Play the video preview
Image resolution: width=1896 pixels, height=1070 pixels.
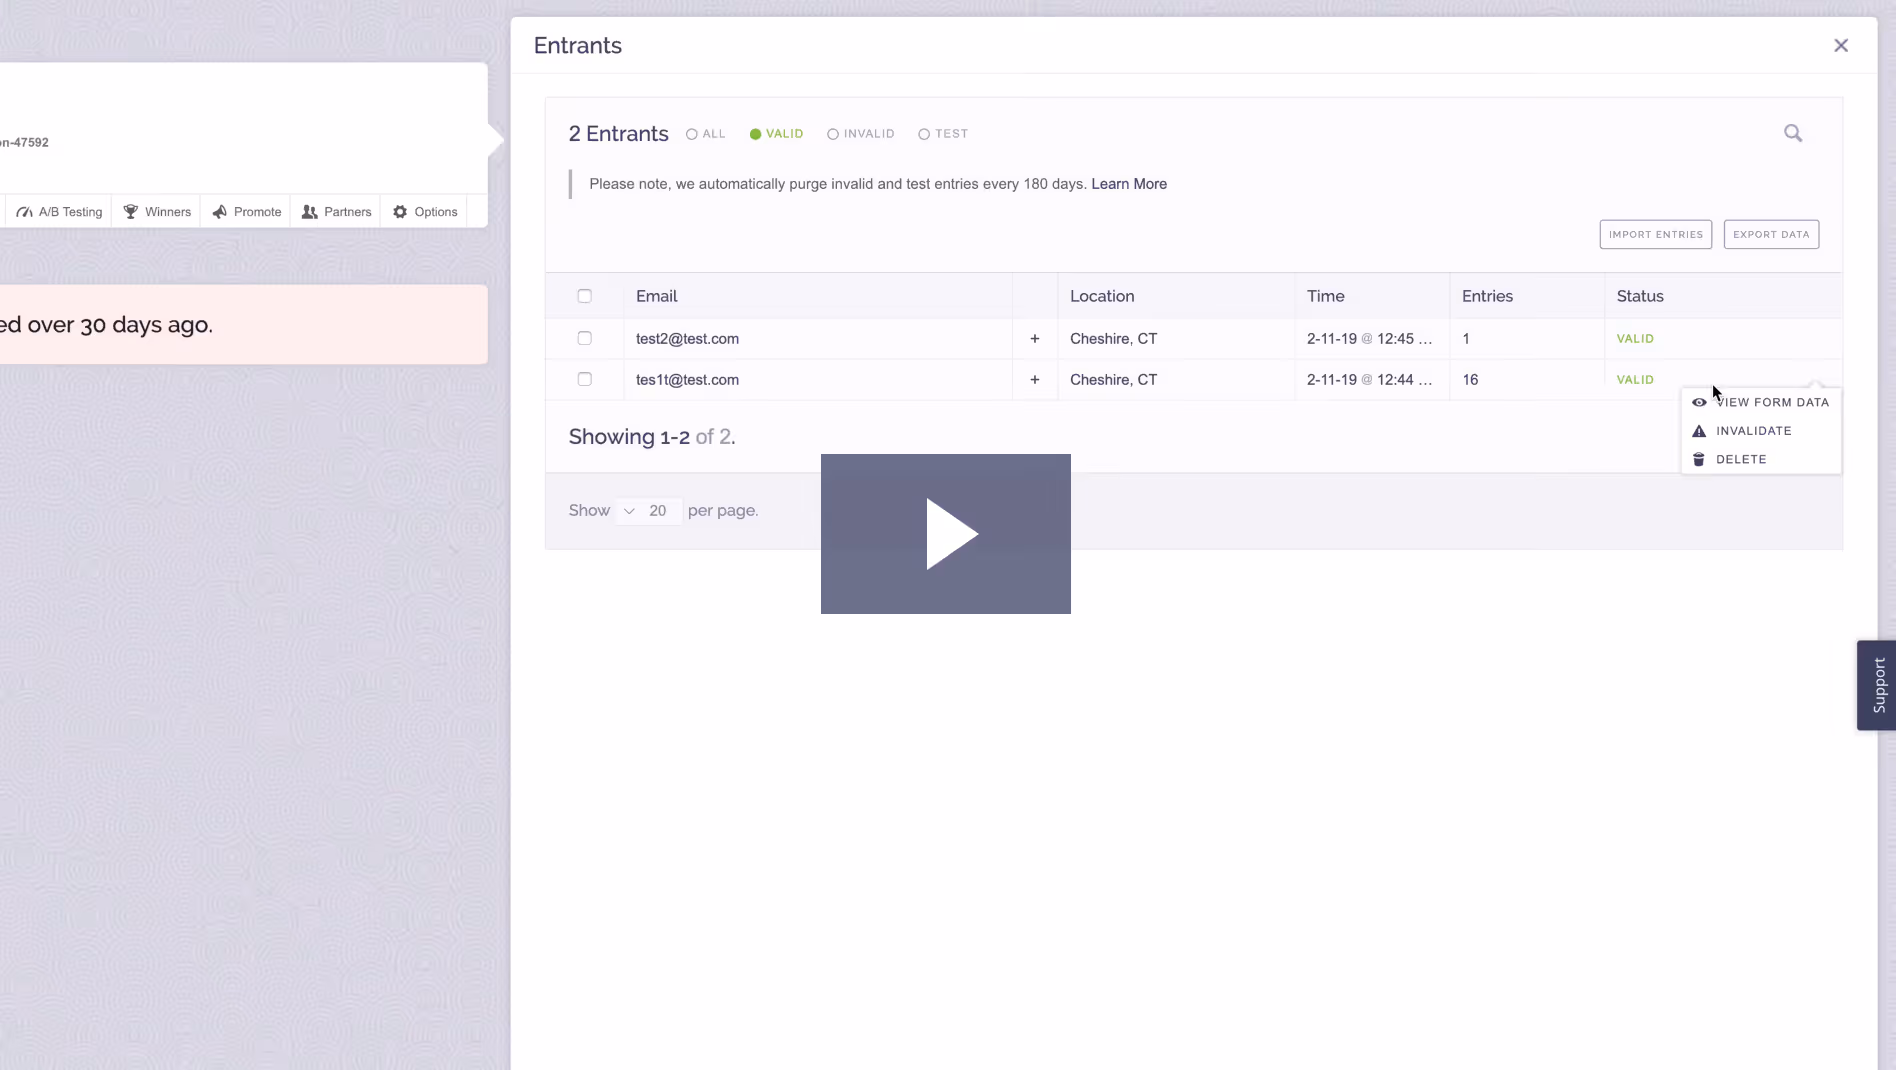pos(946,534)
